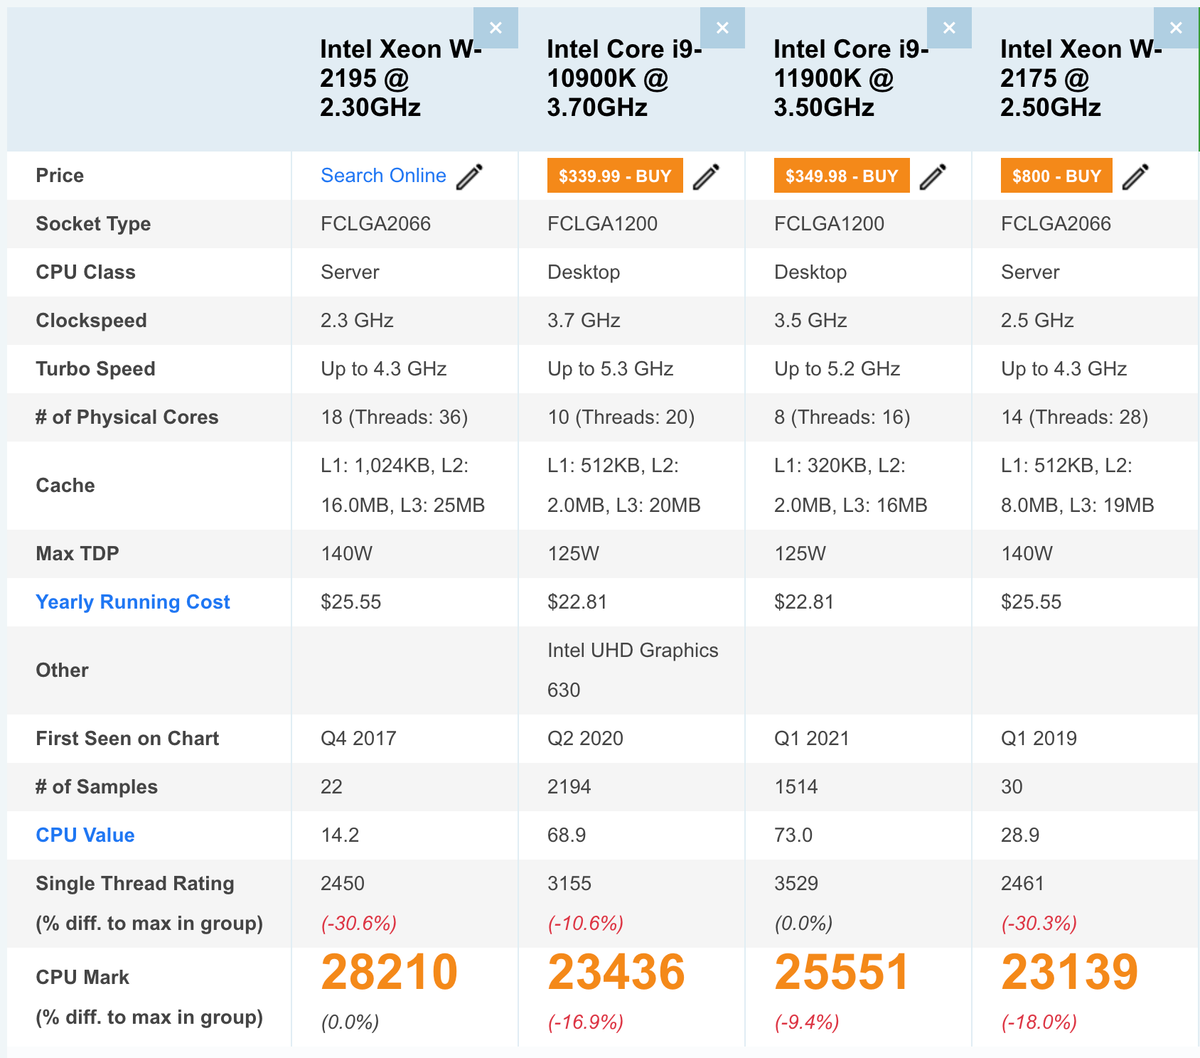
Task: Open the CPU Value link
Action: tap(85, 835)
